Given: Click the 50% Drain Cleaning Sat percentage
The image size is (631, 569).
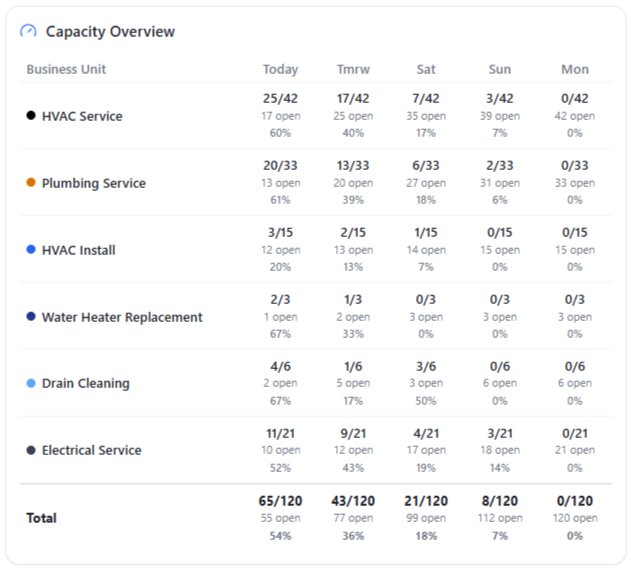Looking at the screenshot, I should pos(426,401).
